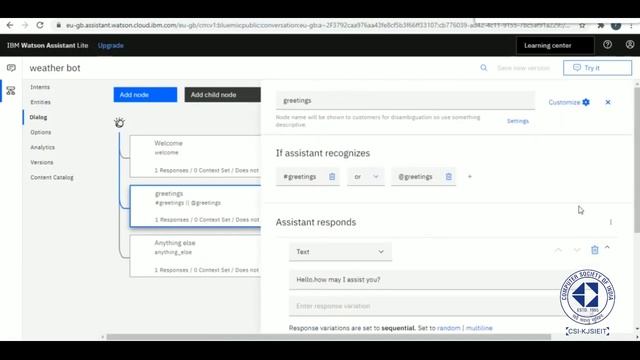Open Versions in the sidebar
Viewport: 640px width, 360px height.
point(42,162)
